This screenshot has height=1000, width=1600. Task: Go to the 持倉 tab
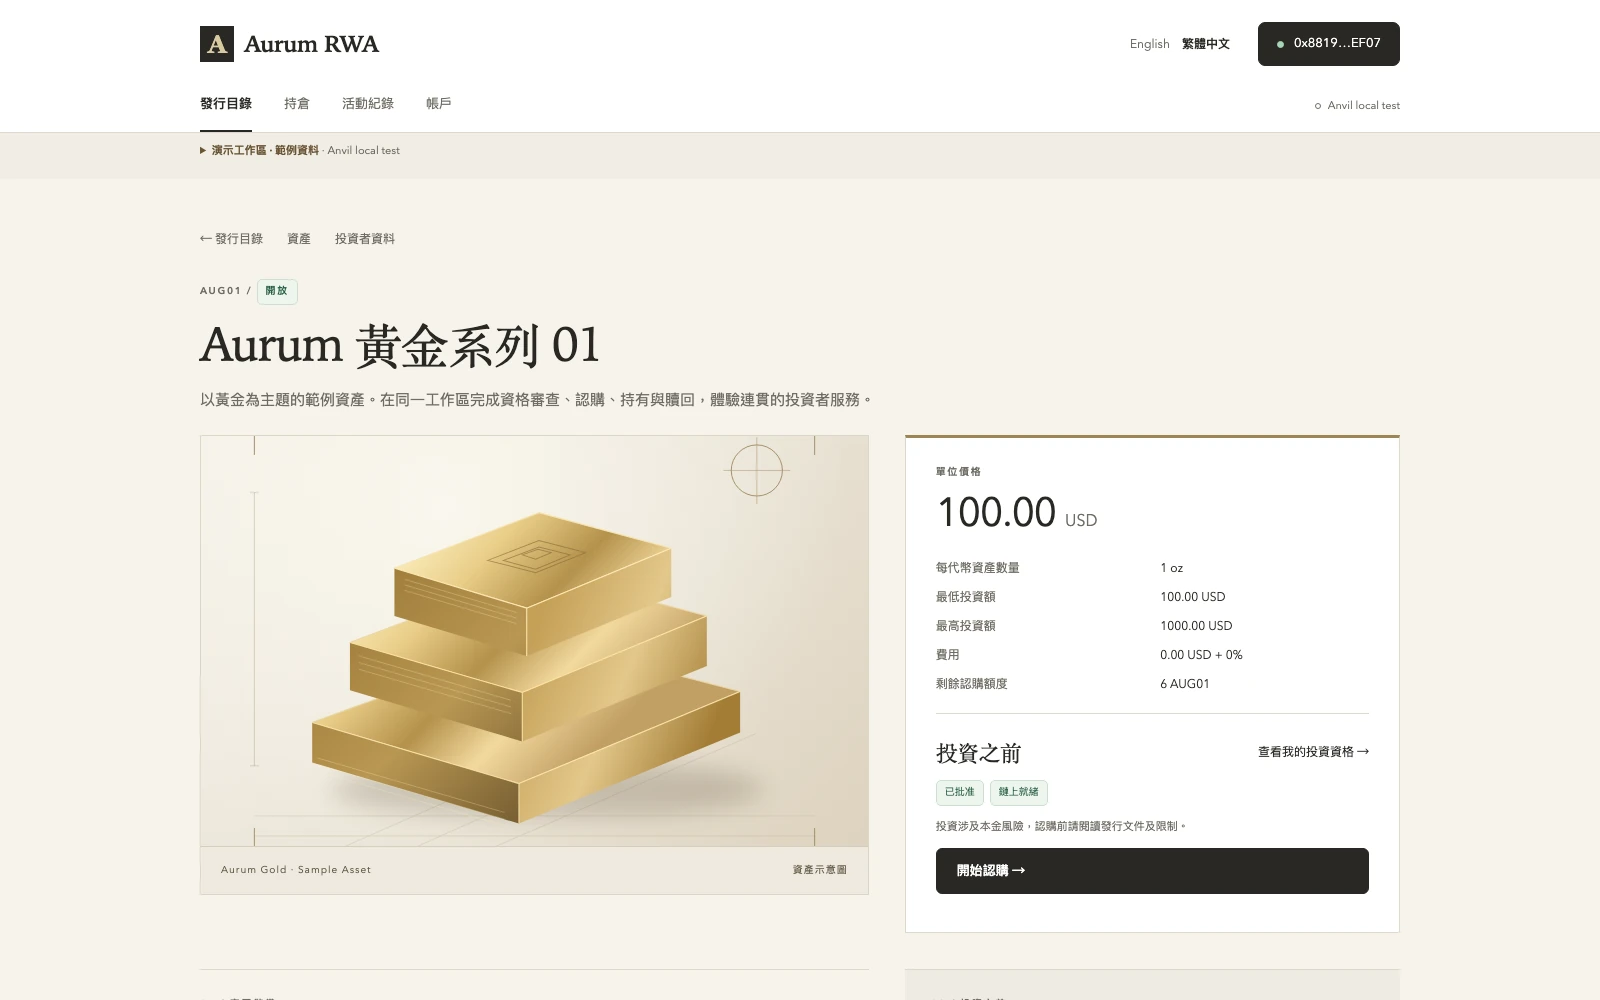pyautogui.click(x=297, y=104)
